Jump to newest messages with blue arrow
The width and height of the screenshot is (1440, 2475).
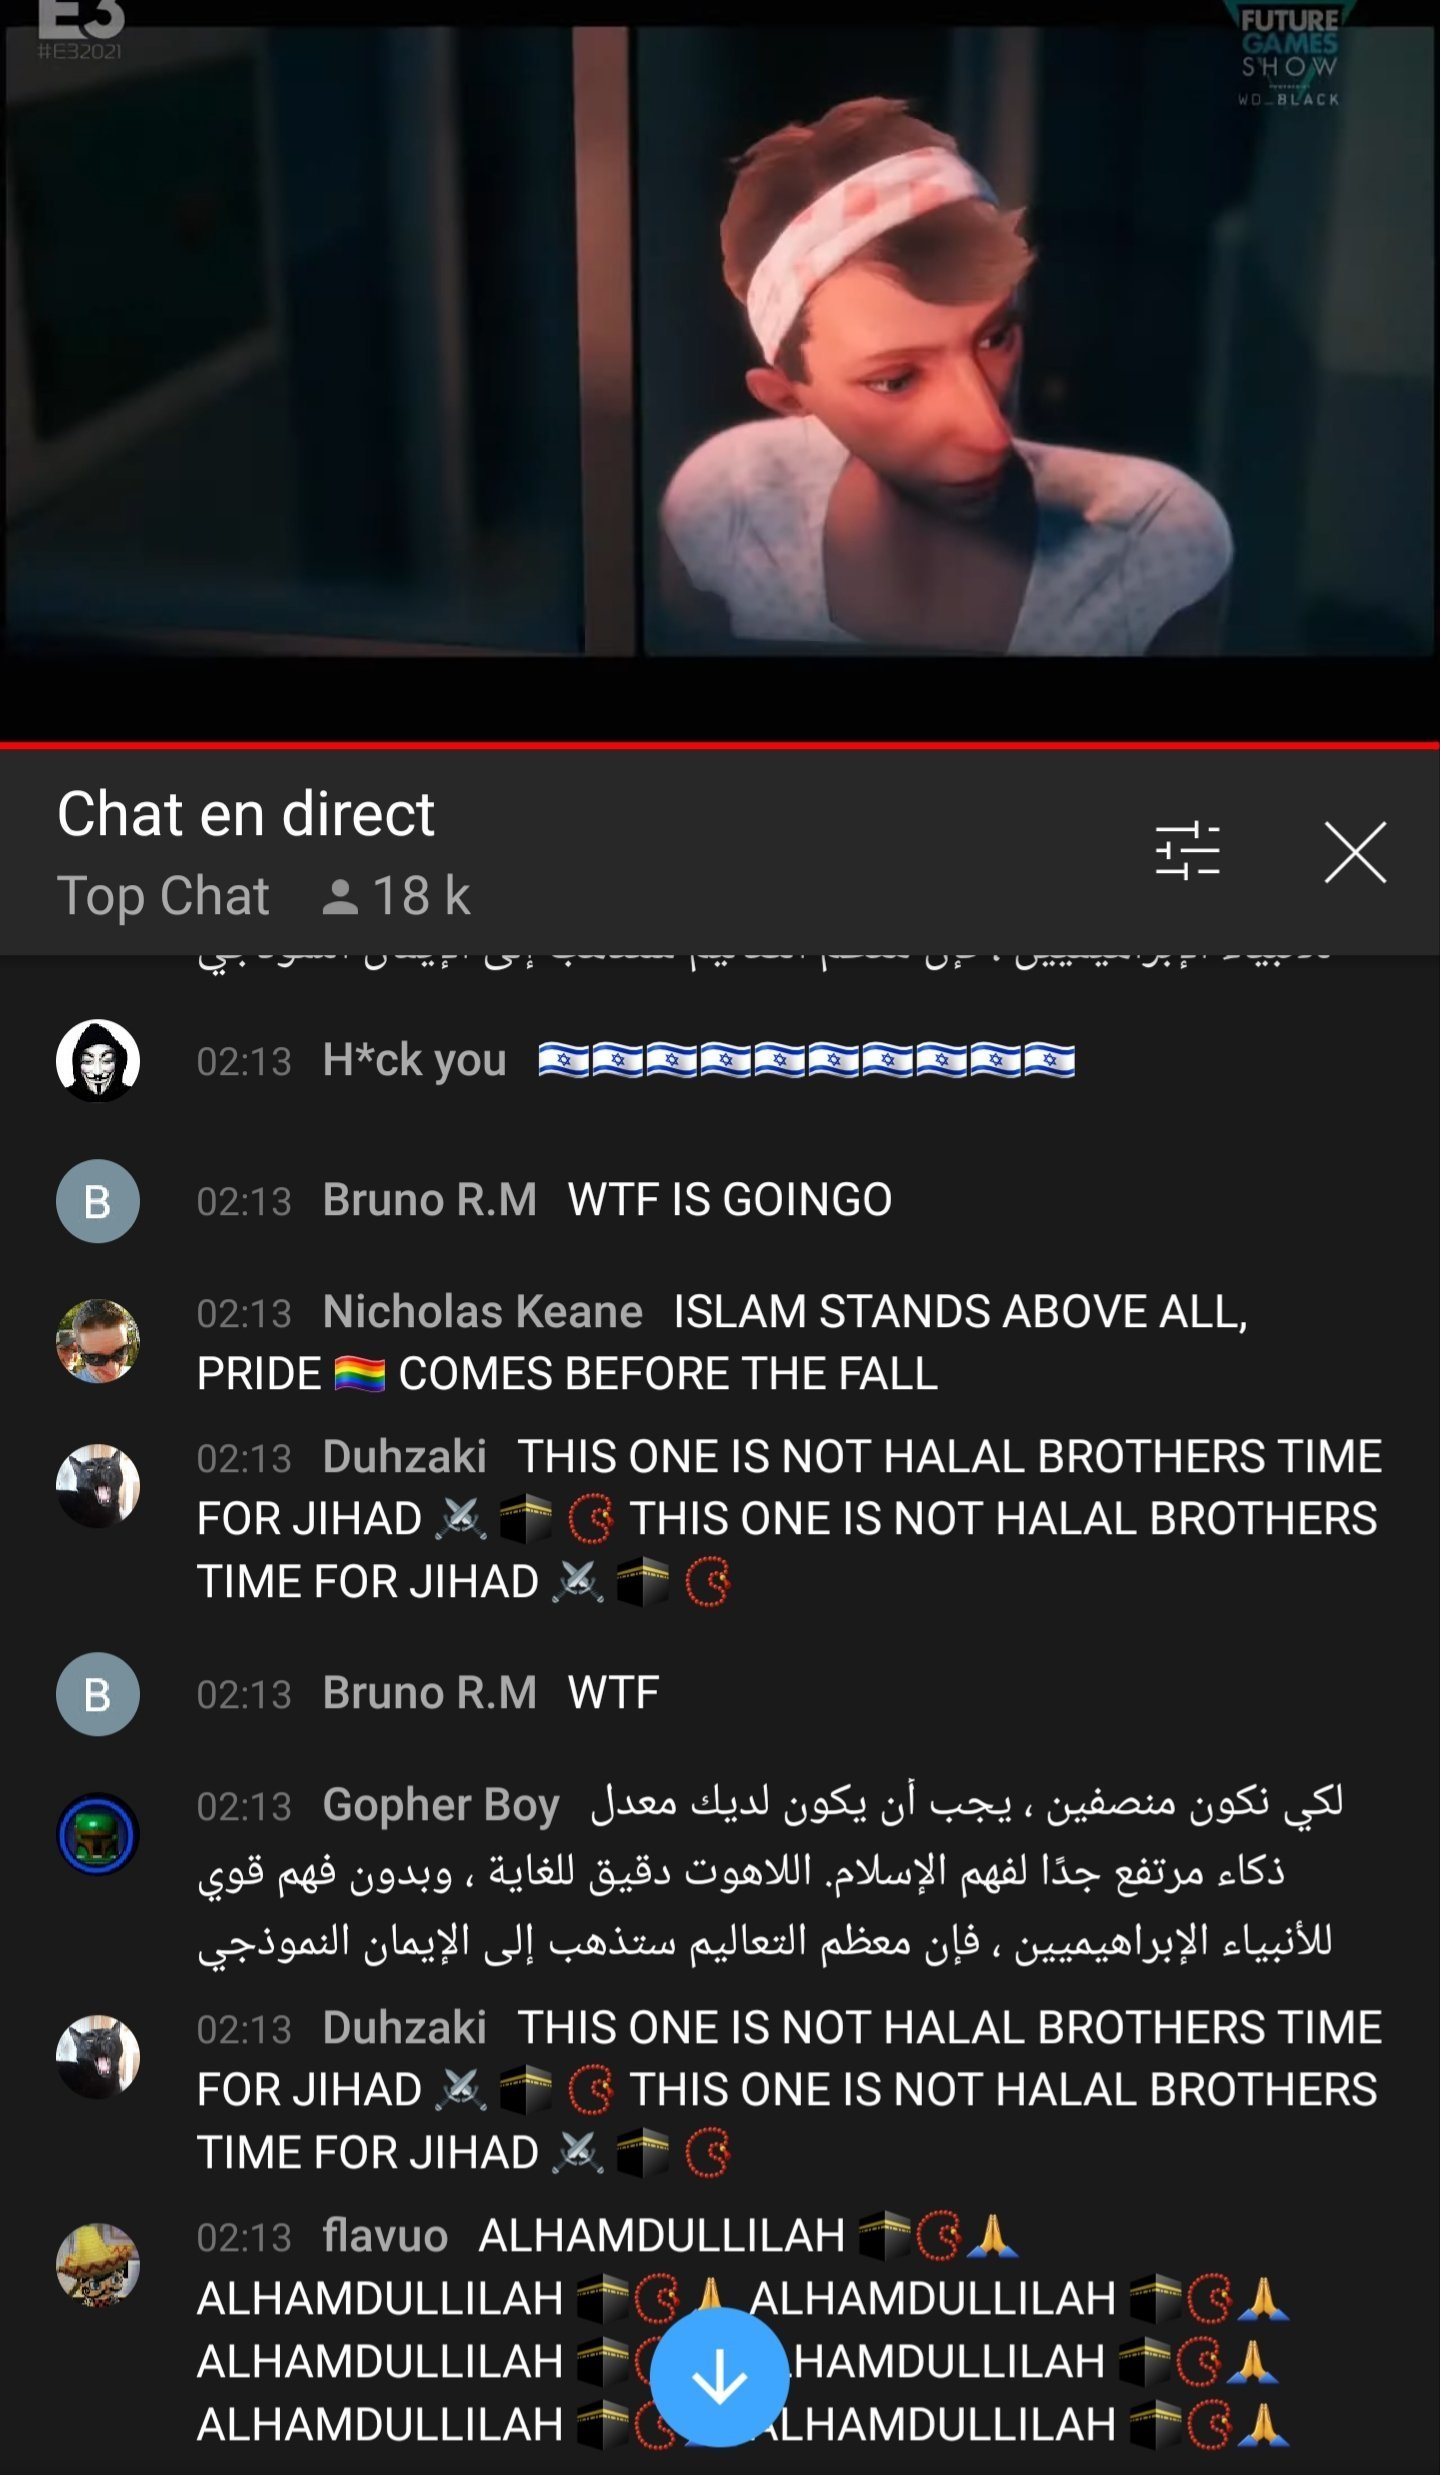click(x=719, y=2379)
